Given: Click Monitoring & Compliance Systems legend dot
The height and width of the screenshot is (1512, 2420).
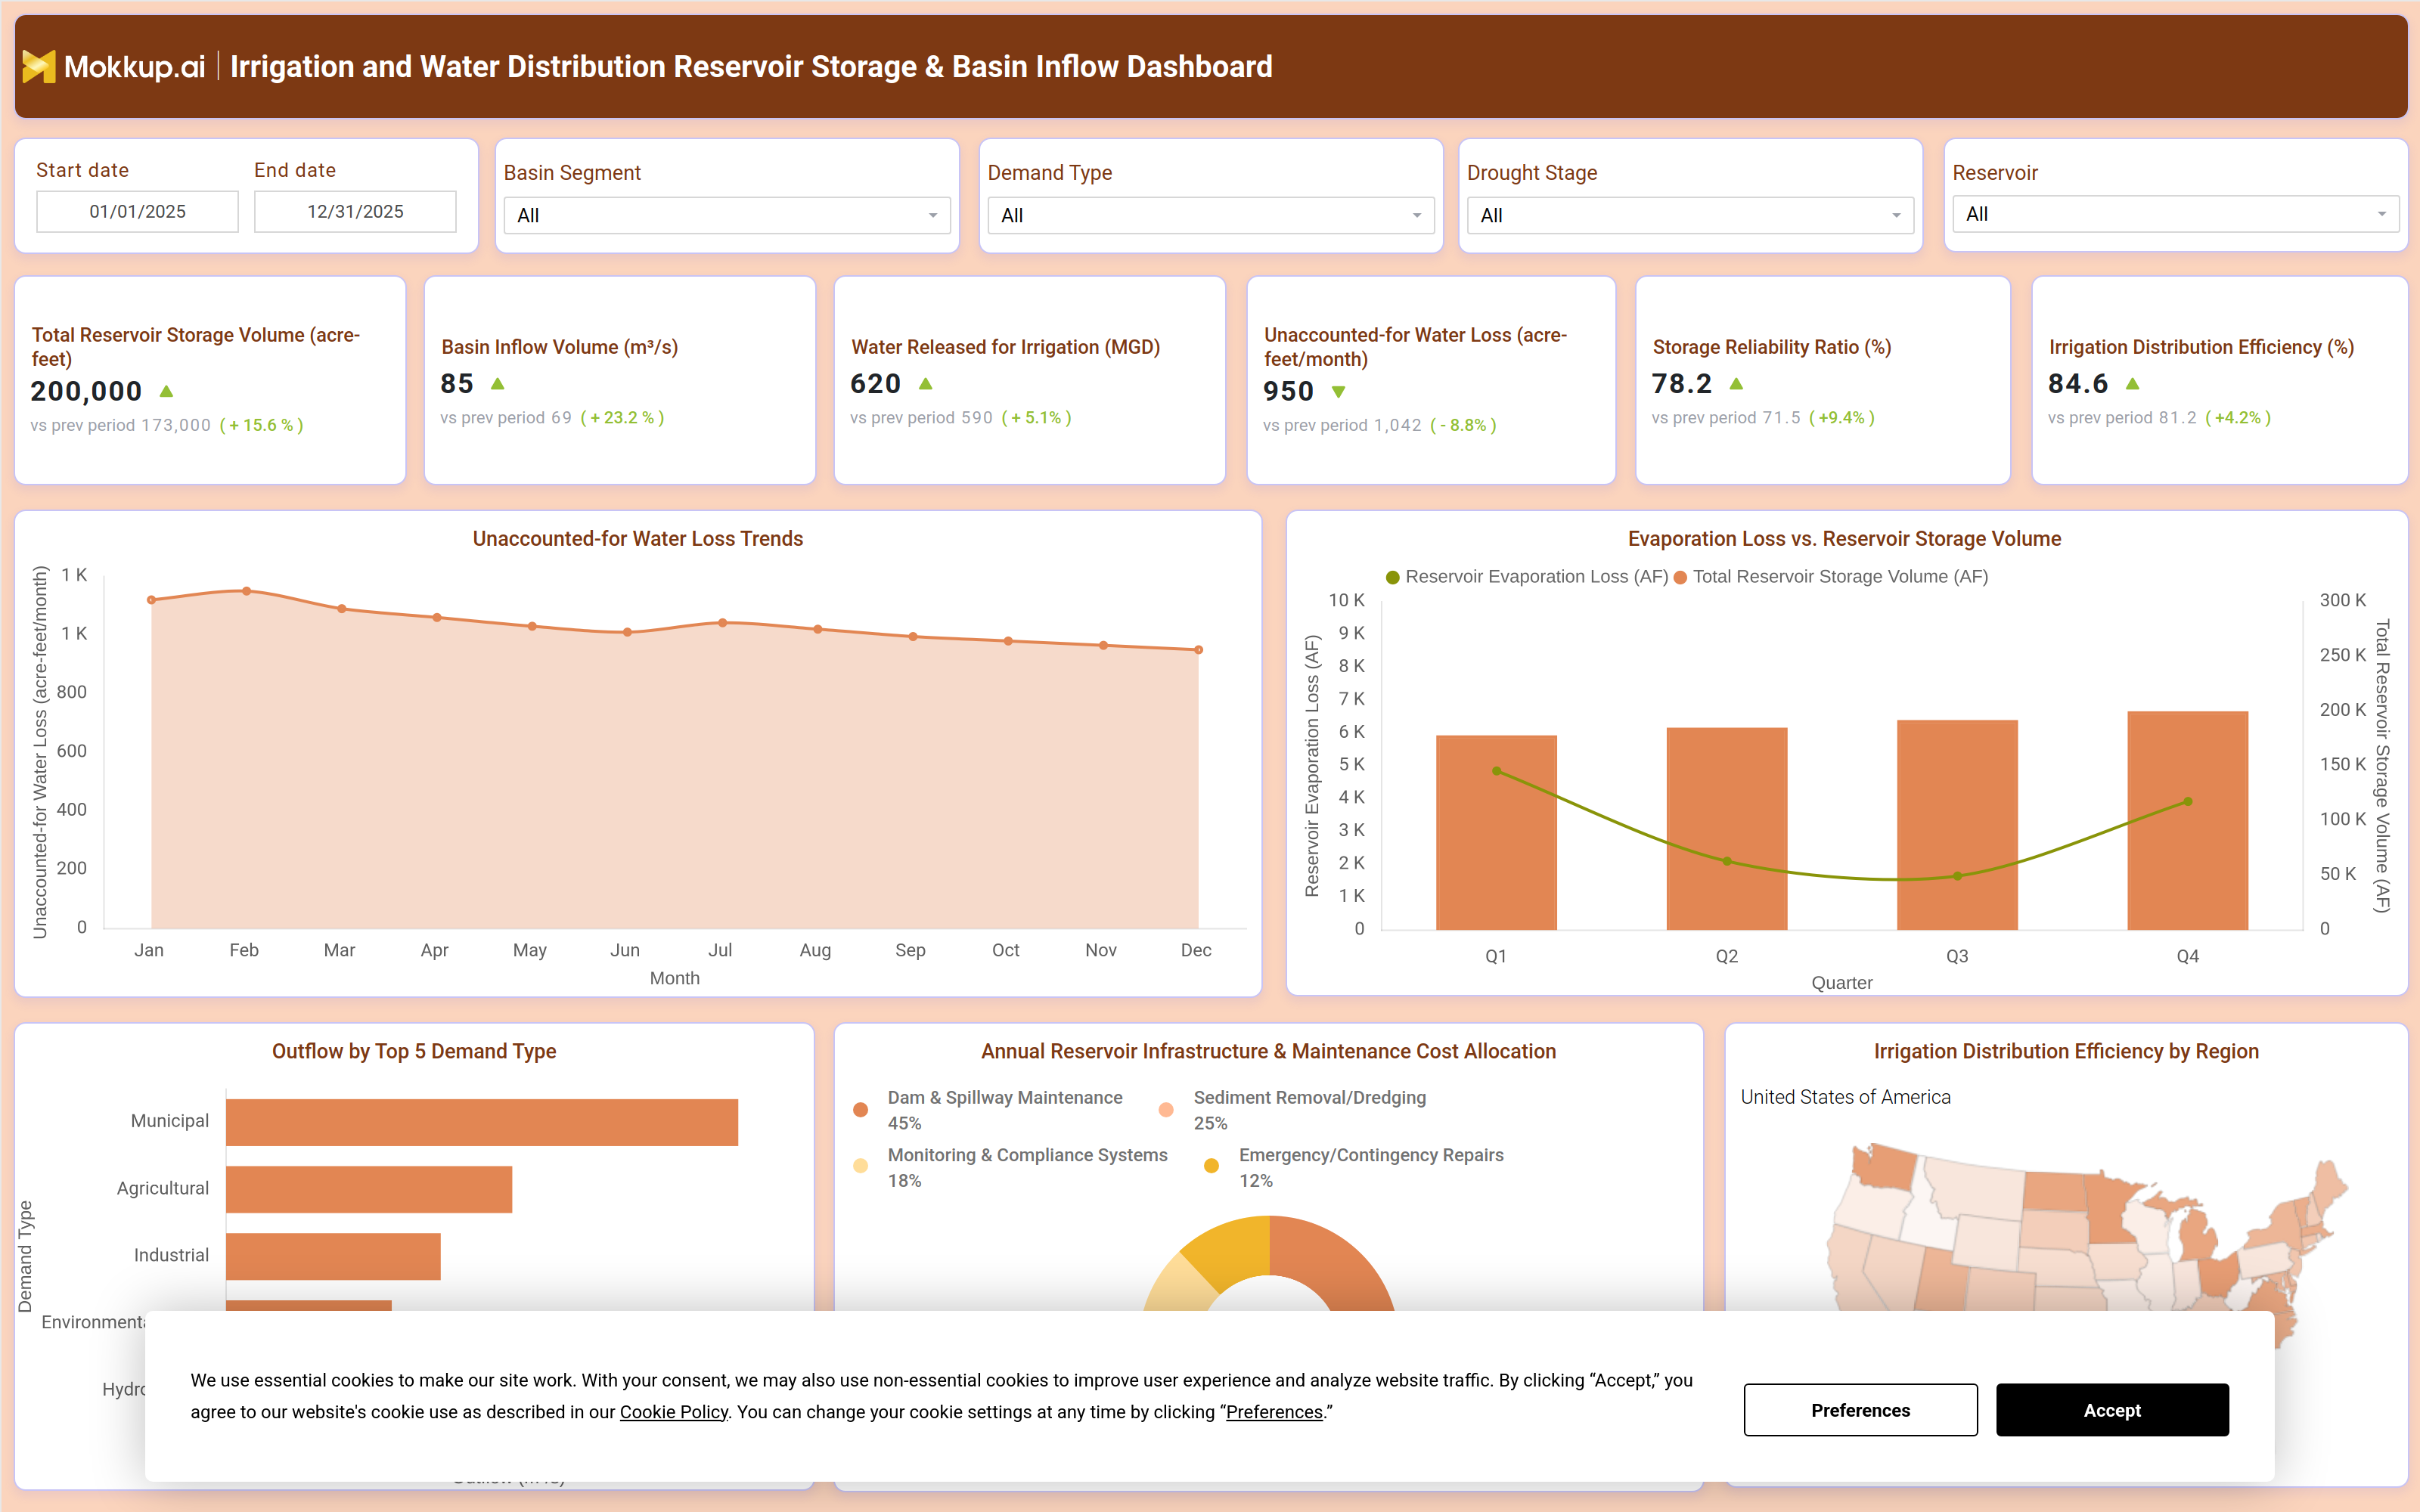Looking at the screenshot, I should coord(860,1166).
